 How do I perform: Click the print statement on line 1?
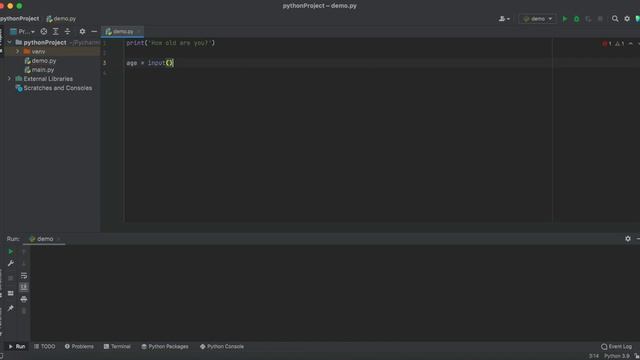(171, 43)
